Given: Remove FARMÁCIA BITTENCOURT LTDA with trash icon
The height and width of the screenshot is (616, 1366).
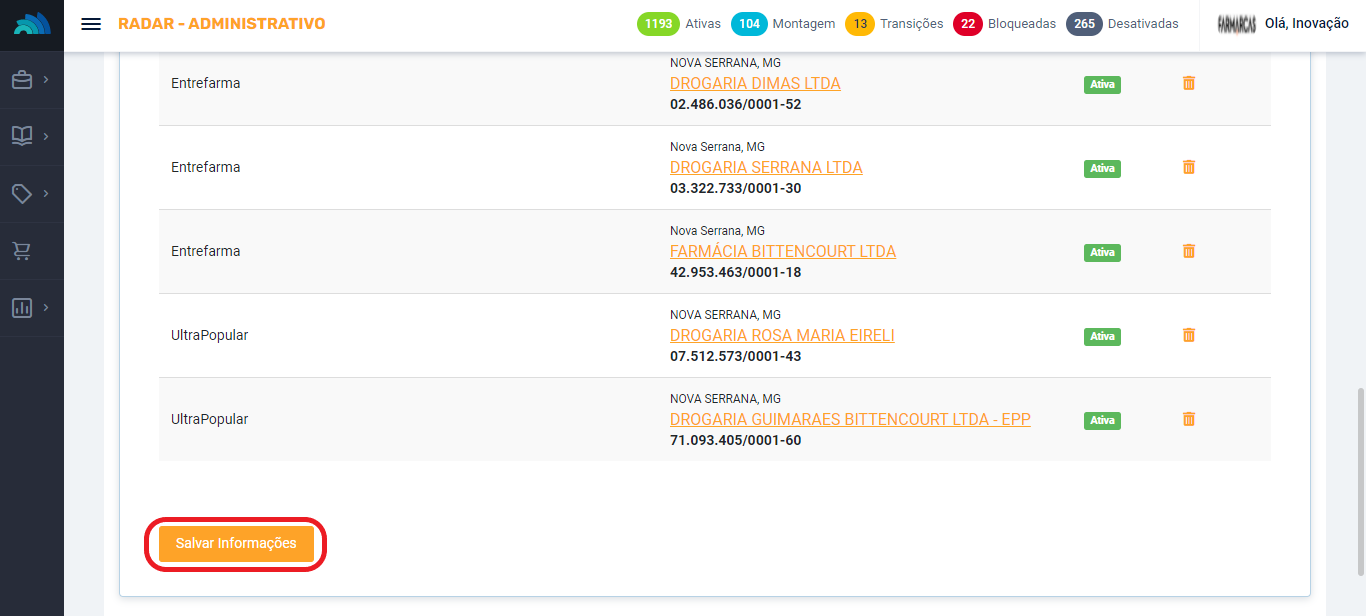Looking at the screenshot, I should pos(1188,251).
